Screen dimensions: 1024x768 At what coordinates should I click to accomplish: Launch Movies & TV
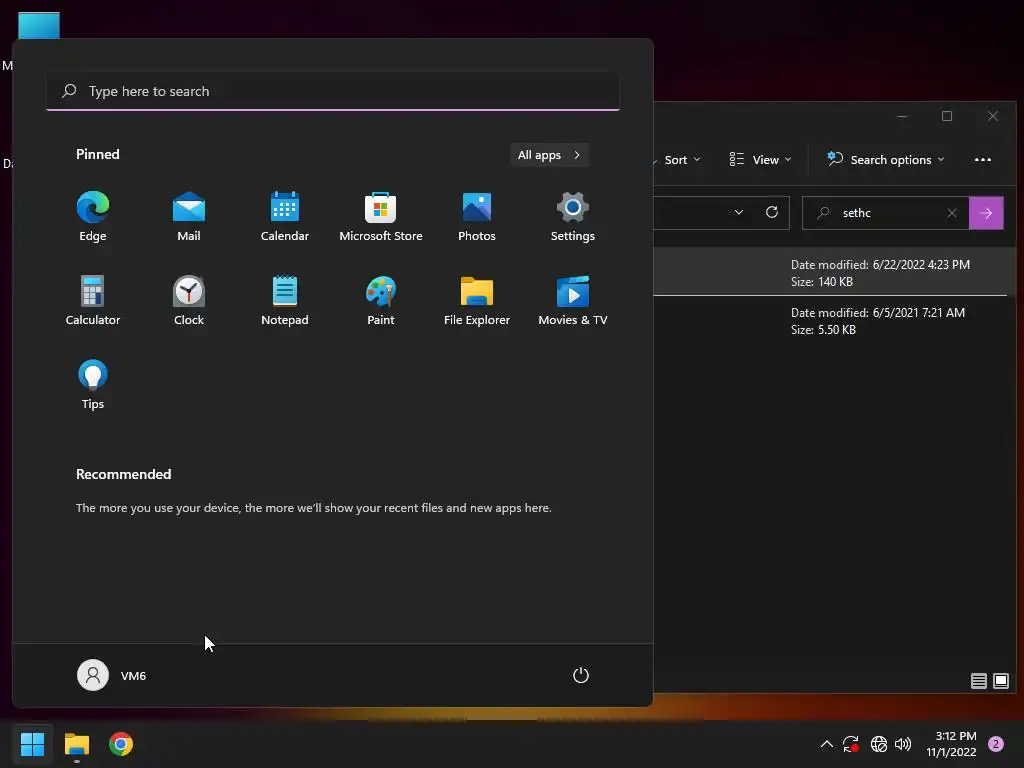[x=573, y=300]
